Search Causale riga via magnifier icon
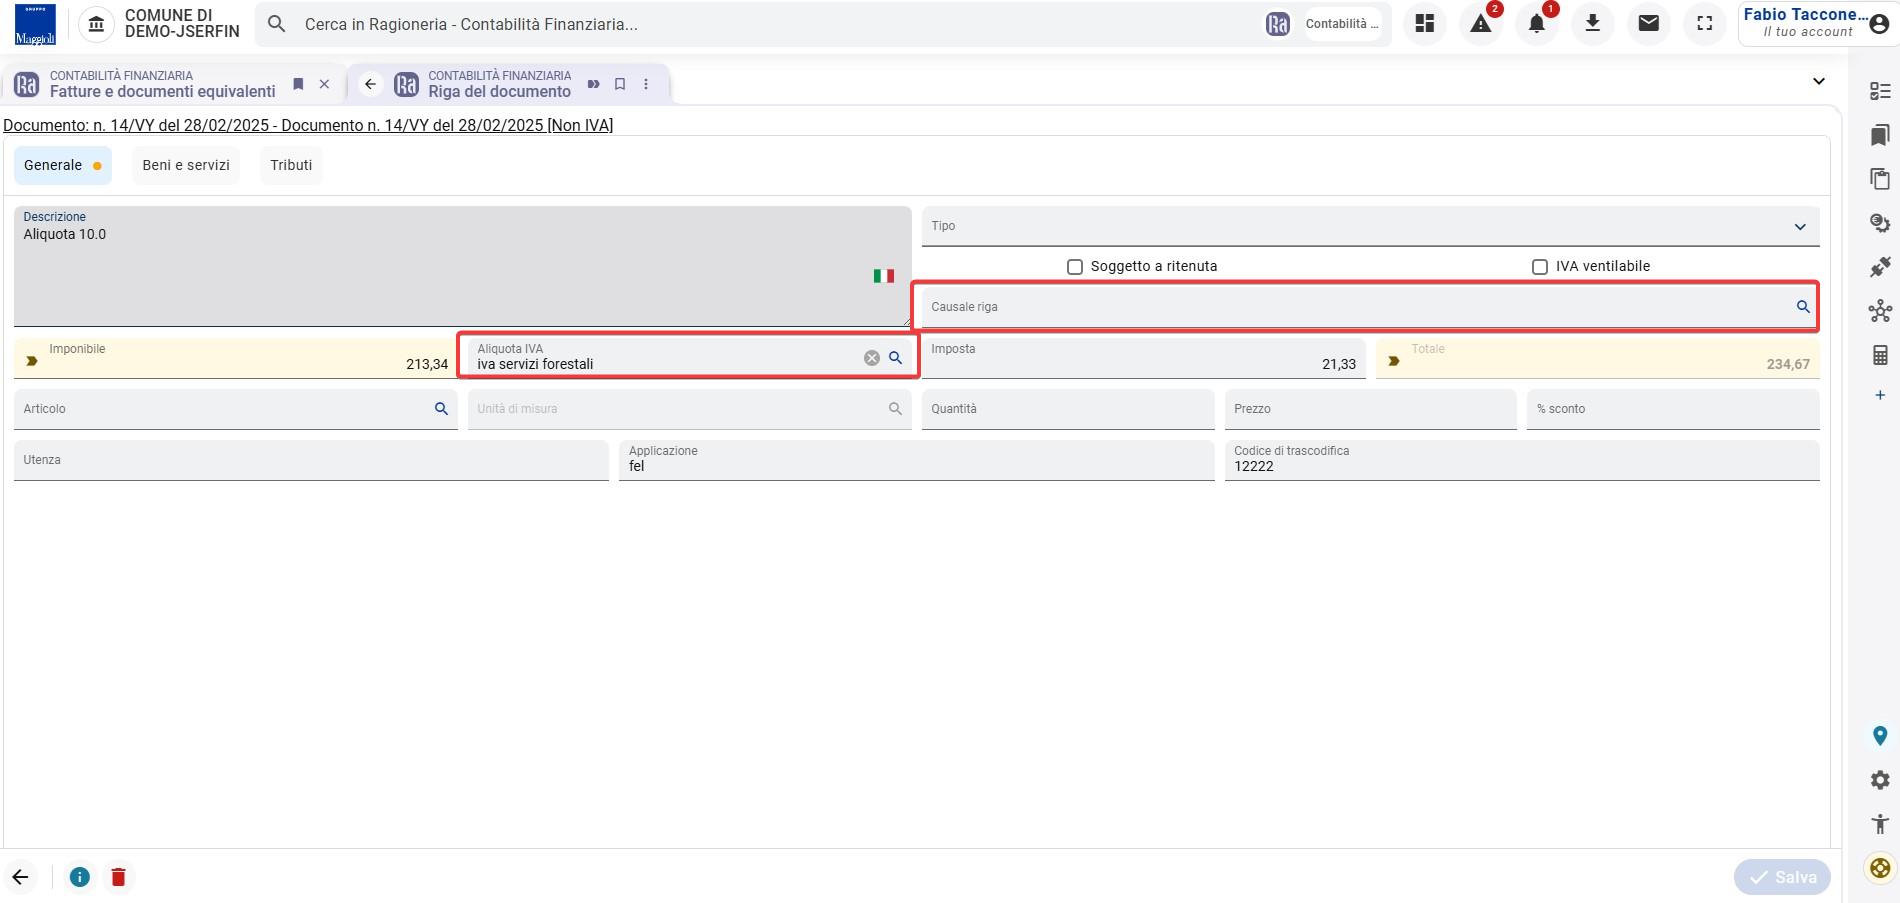Screen dimensions: 1900x903 click(1803, 307)
